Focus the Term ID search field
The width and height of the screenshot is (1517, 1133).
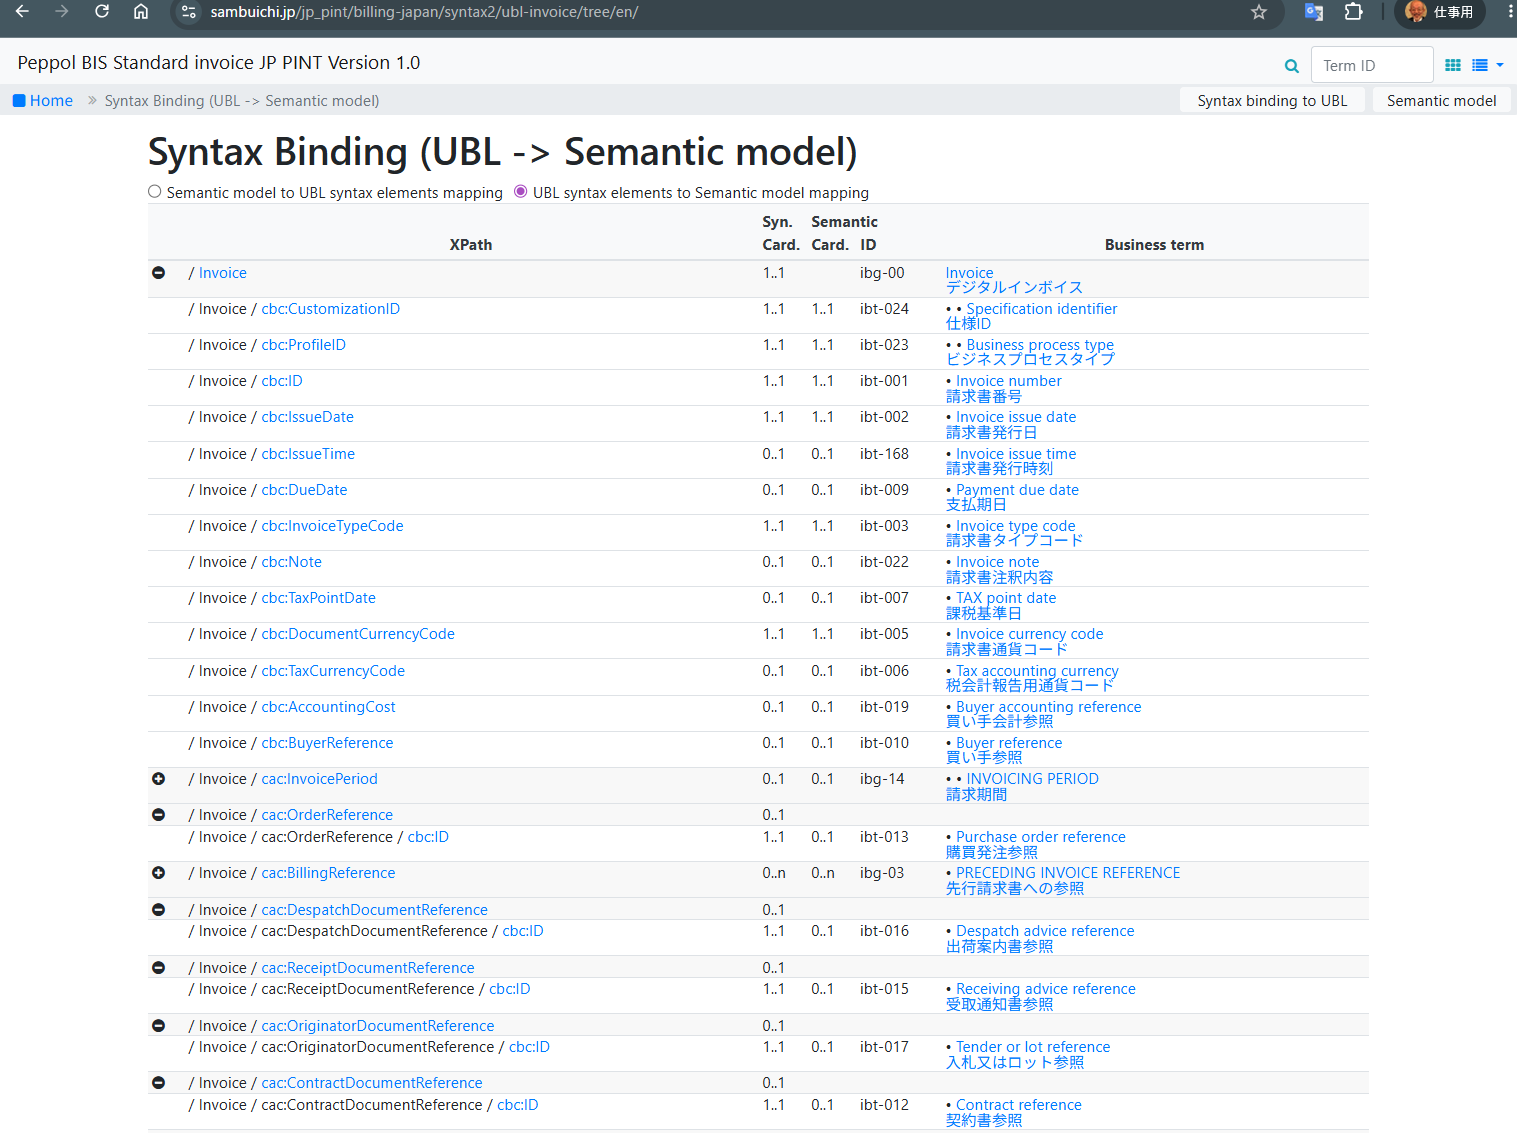click(1372, 65)
